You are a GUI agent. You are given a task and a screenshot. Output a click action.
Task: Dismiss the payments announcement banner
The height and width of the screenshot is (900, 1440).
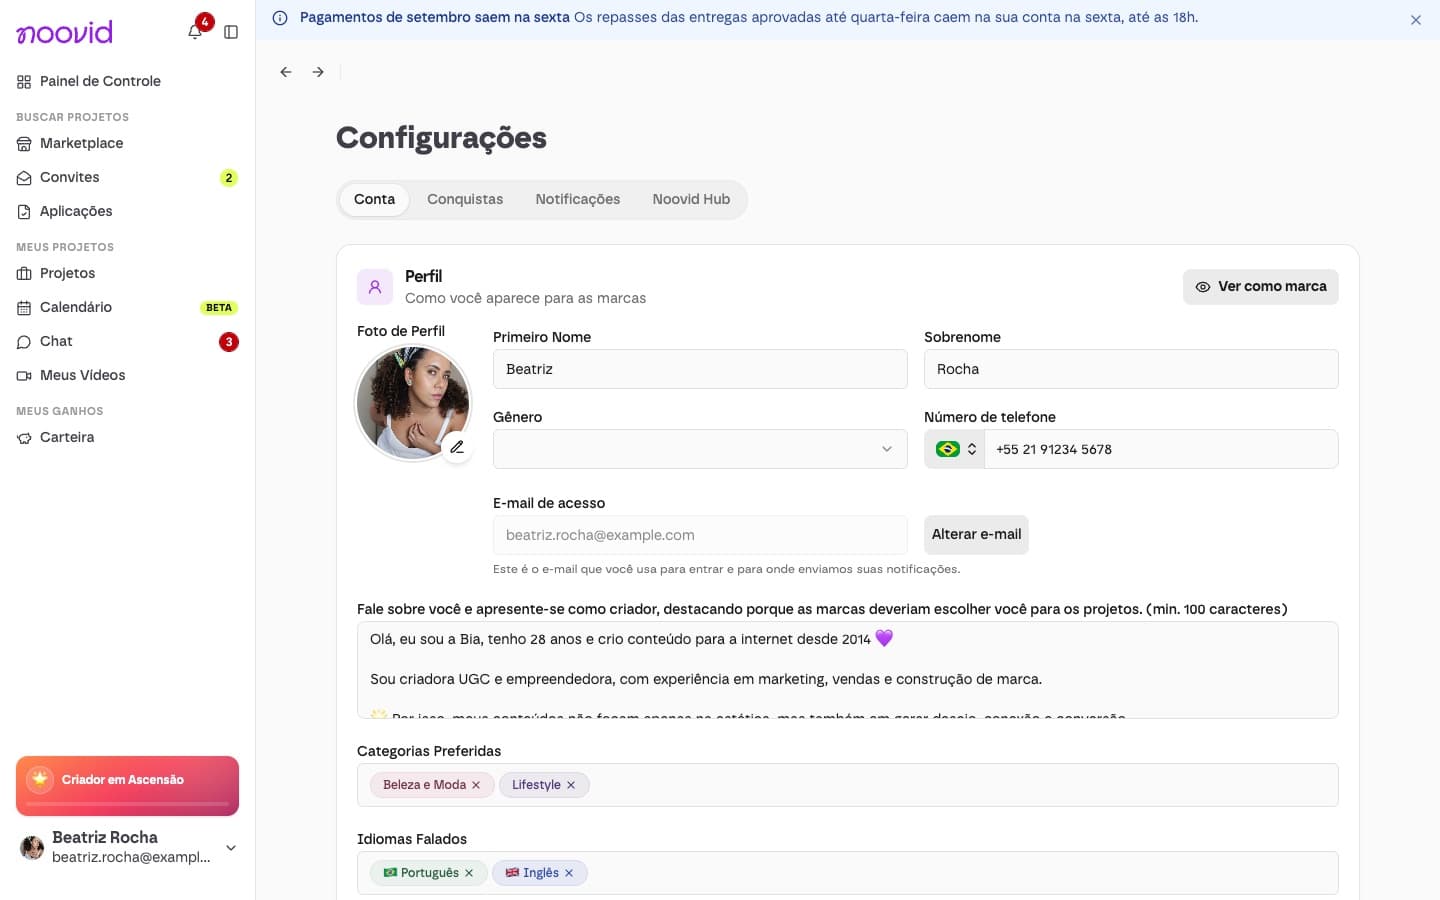tap(1416, 20)
